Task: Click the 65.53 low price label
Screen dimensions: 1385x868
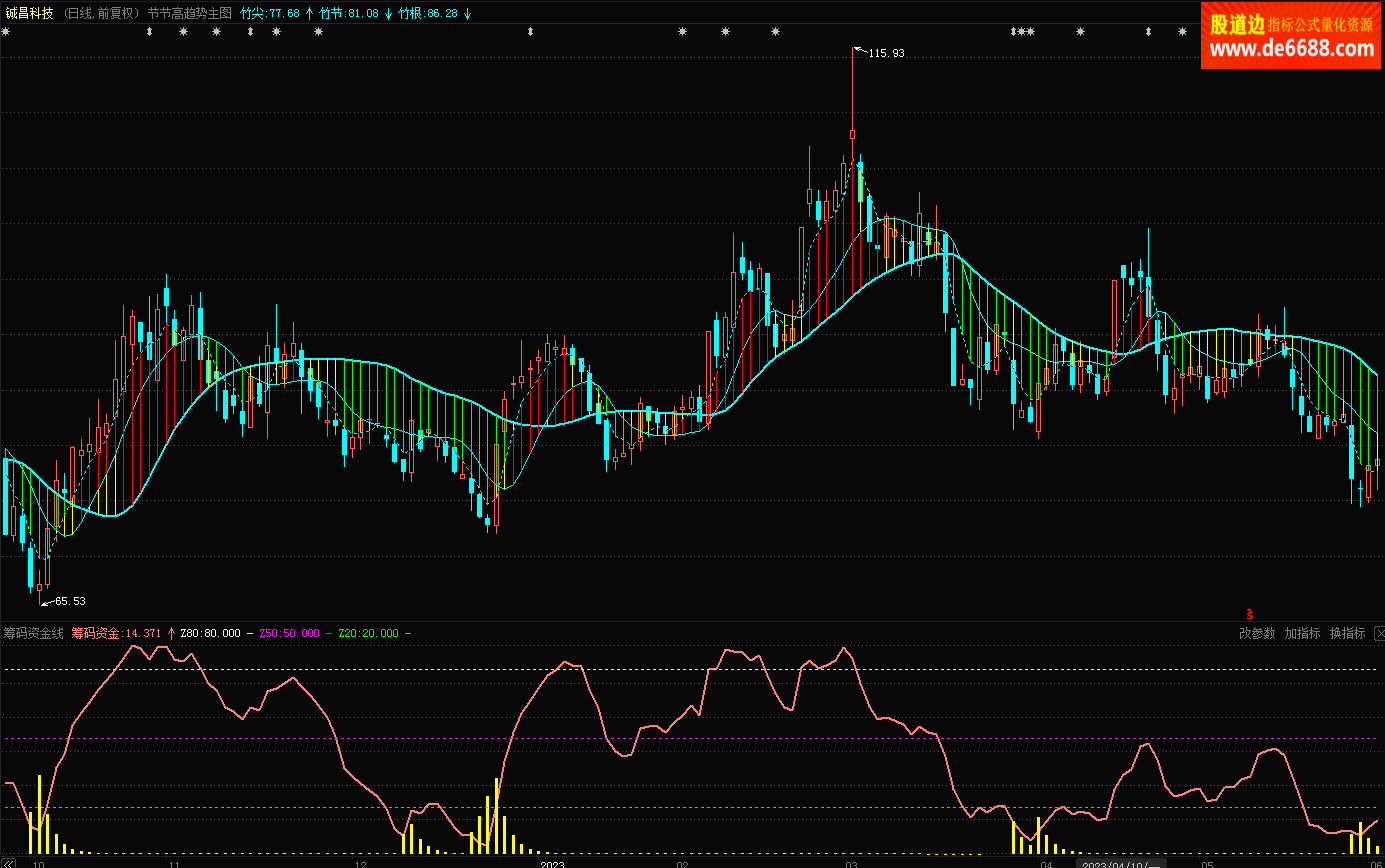Action: [x=70, y=601]
